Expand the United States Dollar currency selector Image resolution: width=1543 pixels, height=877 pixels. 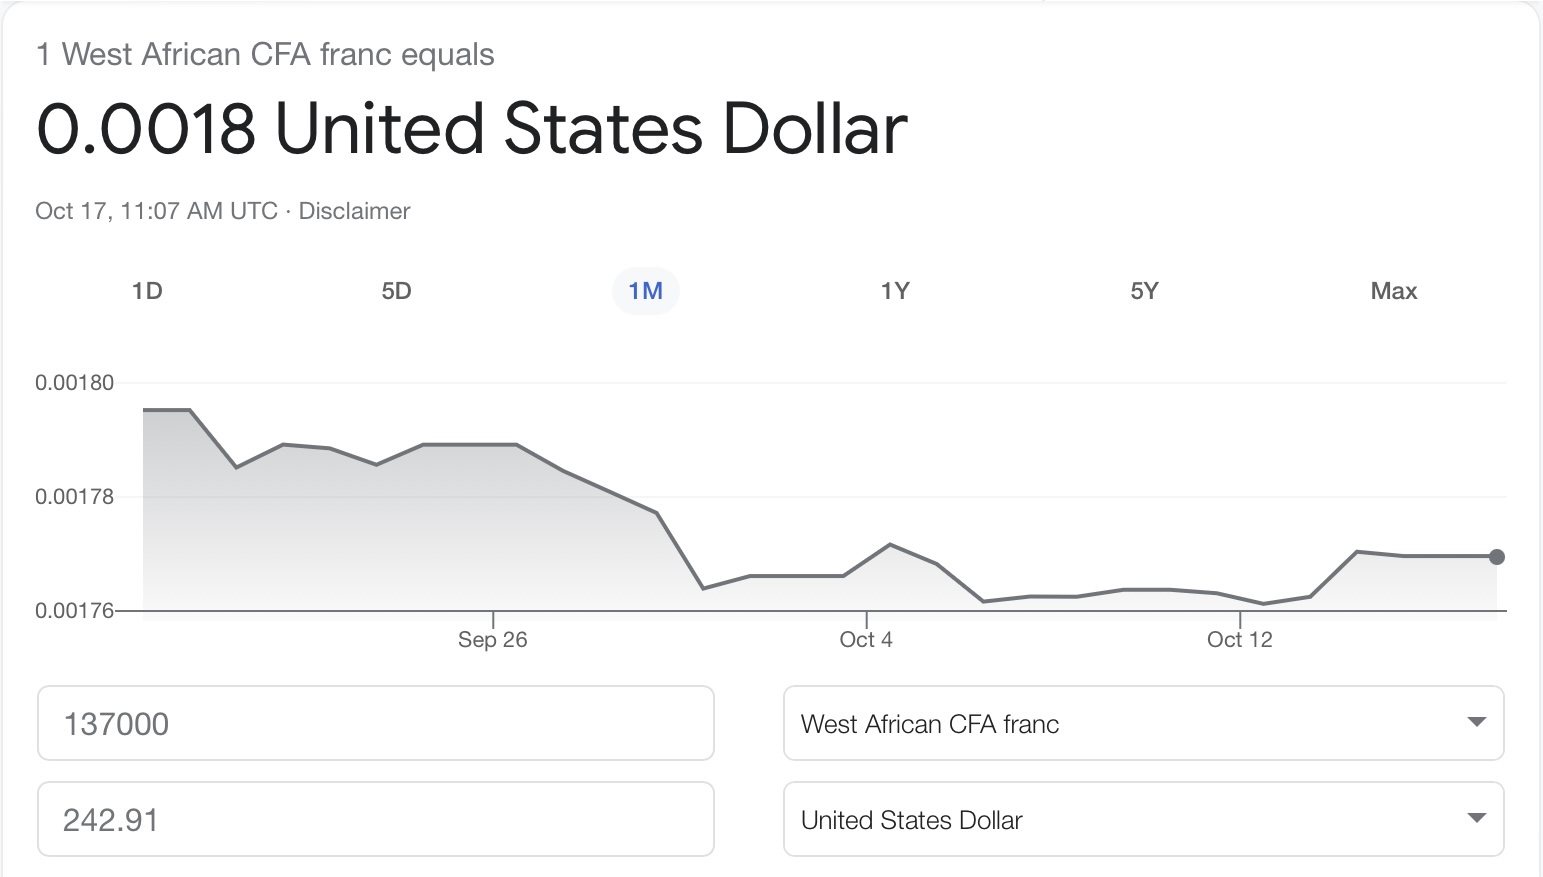coord(1143,820)
